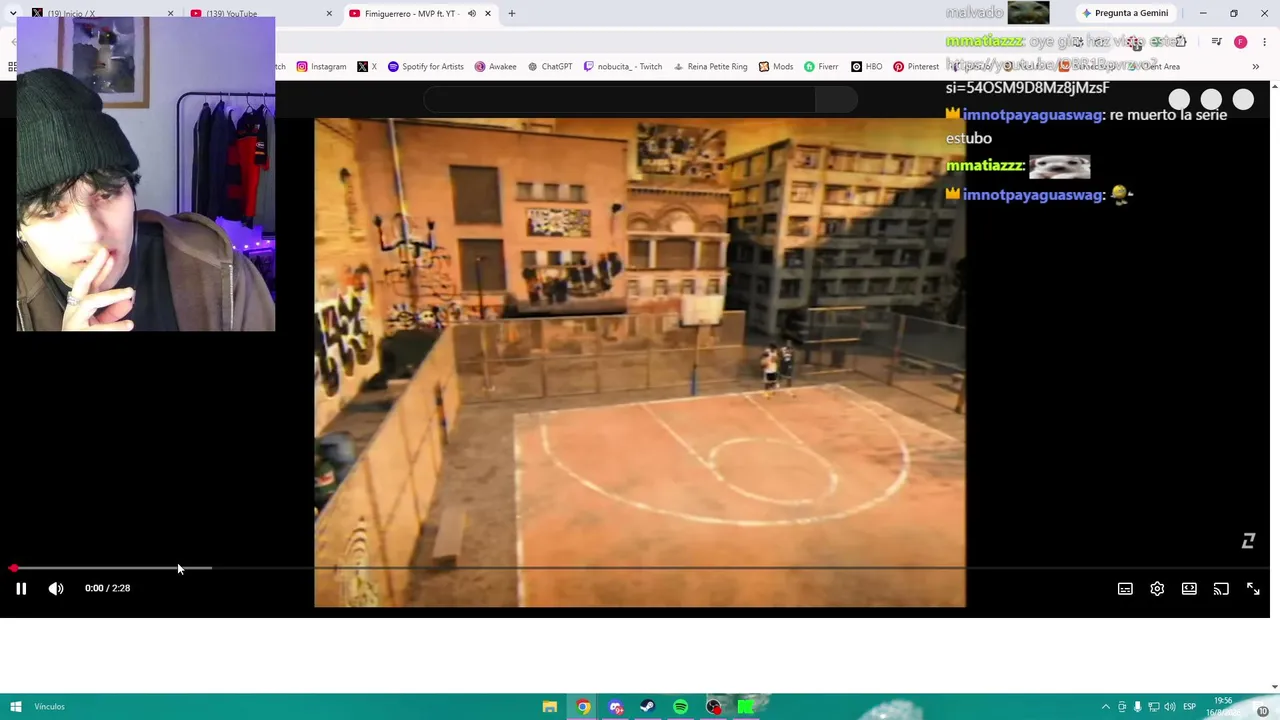
Task: Click the webcam overlay of the streamer
Action: pos(146,174)
